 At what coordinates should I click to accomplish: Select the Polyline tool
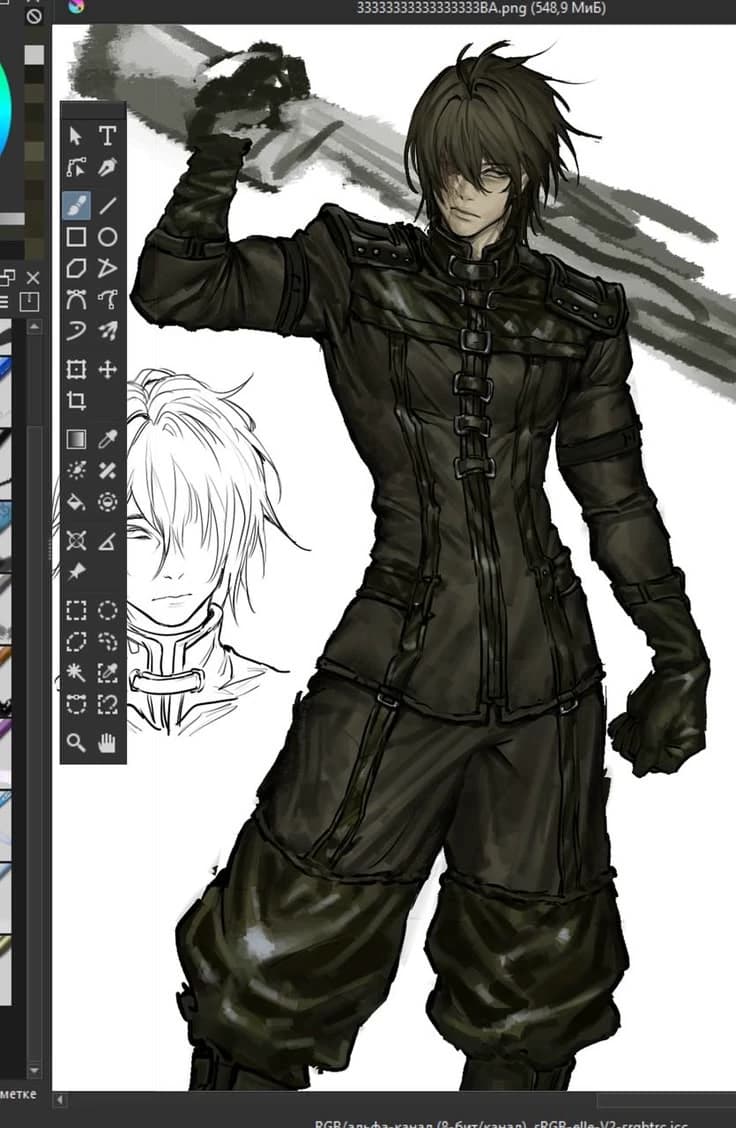[107, 268]
